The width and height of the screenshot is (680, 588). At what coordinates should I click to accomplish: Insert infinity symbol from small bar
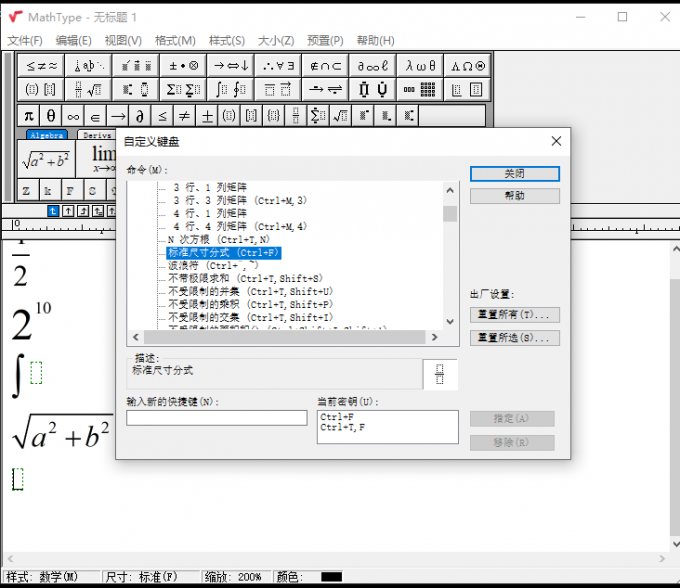coord(73,116)
